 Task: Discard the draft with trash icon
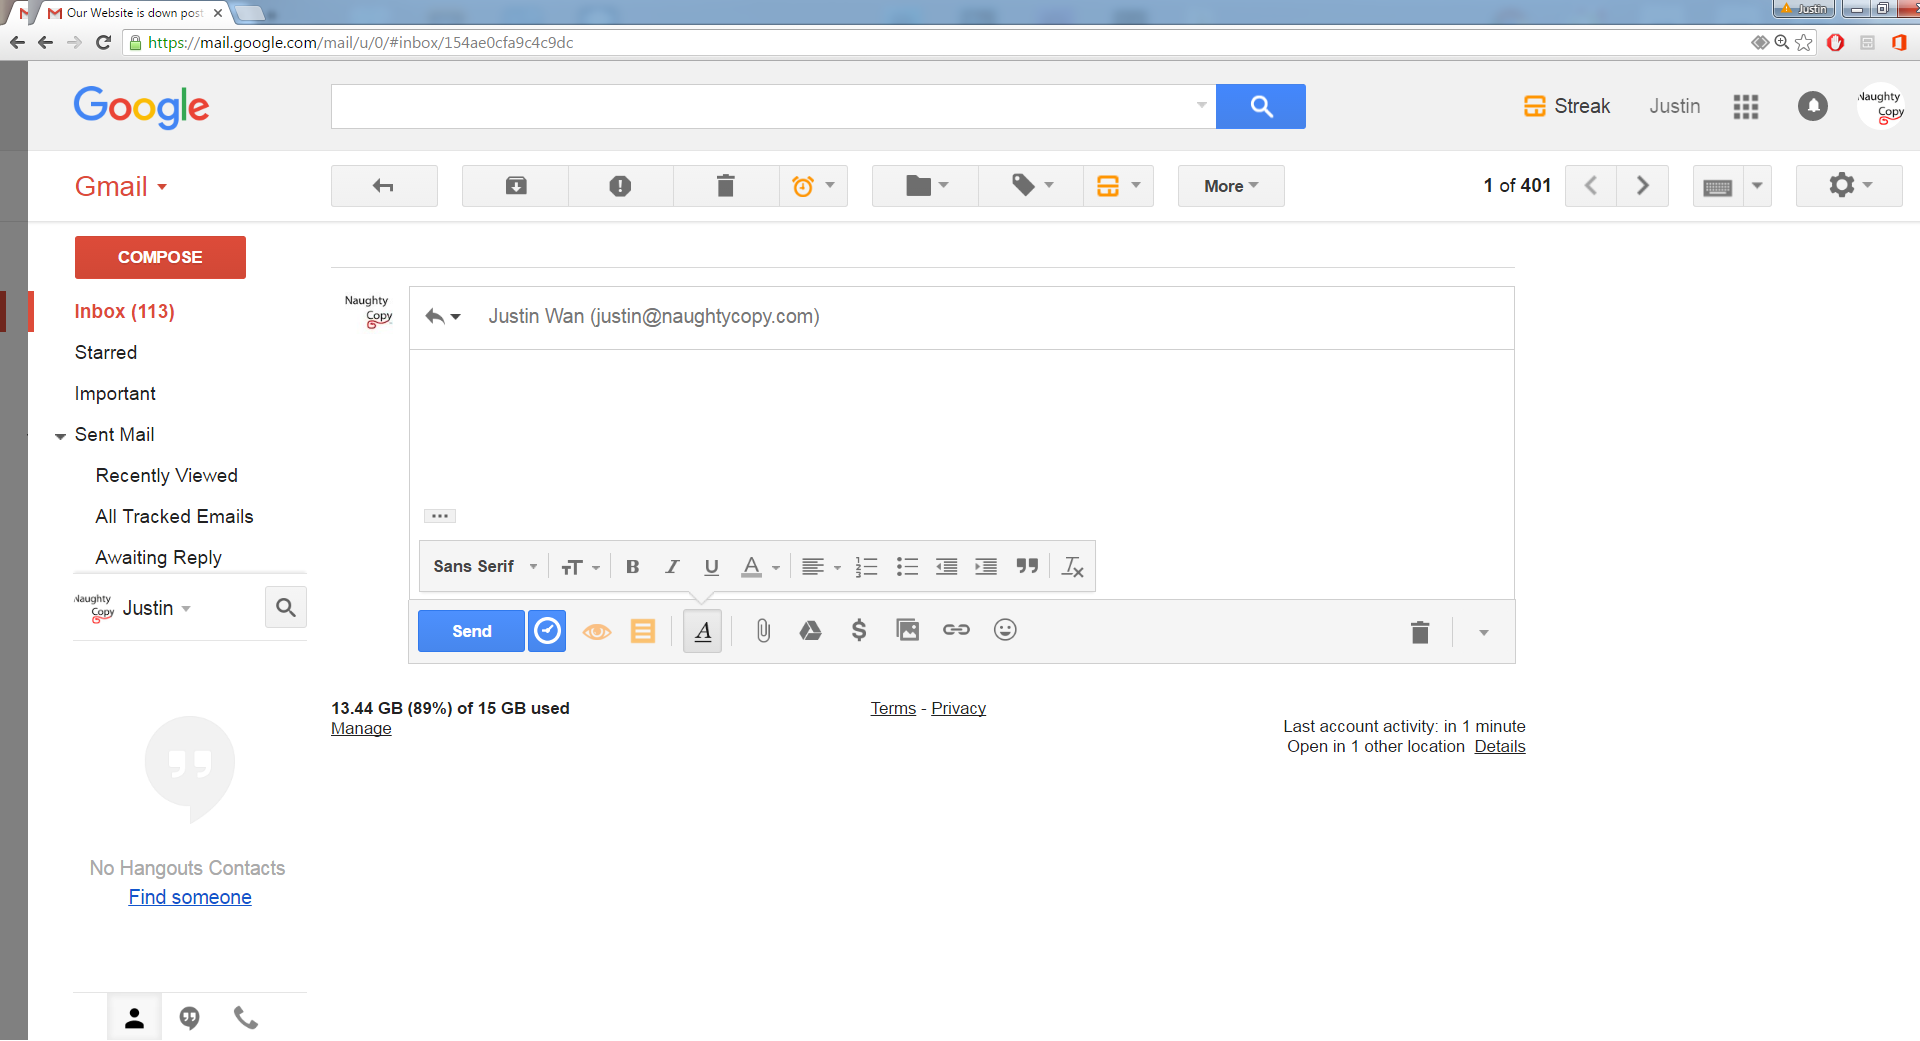pyautogui.click(x=1419, y=632)
